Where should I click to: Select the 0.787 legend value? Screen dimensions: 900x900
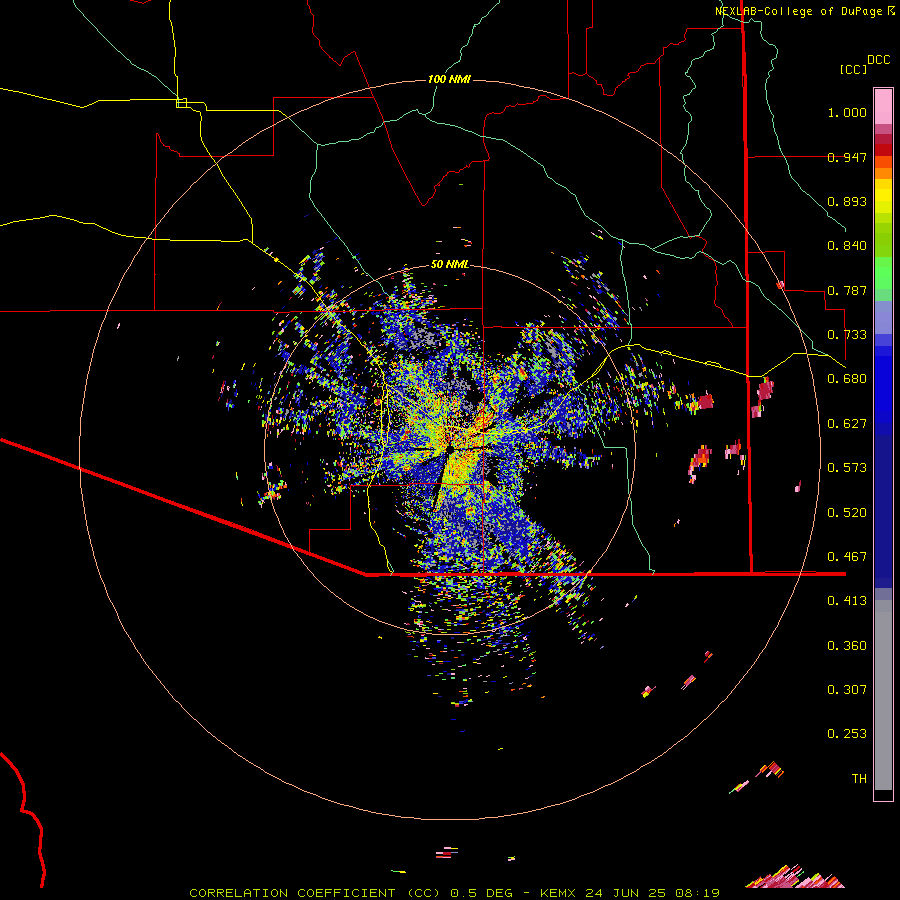(847, 290)
